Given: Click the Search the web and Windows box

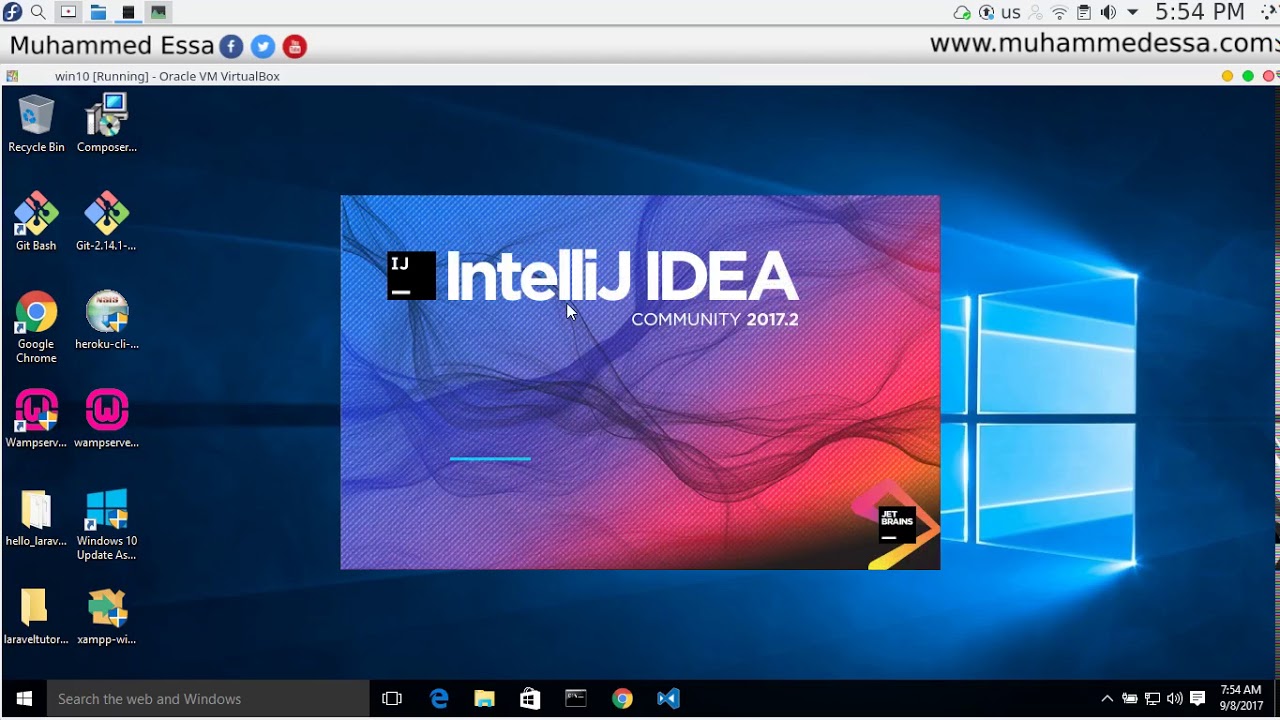Looking at the screenshot, I should [x=208, y=699].
